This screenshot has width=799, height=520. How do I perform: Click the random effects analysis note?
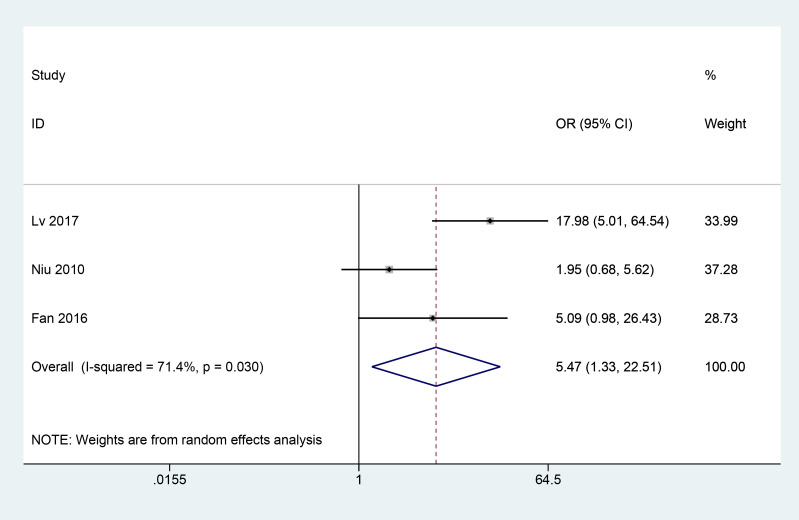point(176,440)
